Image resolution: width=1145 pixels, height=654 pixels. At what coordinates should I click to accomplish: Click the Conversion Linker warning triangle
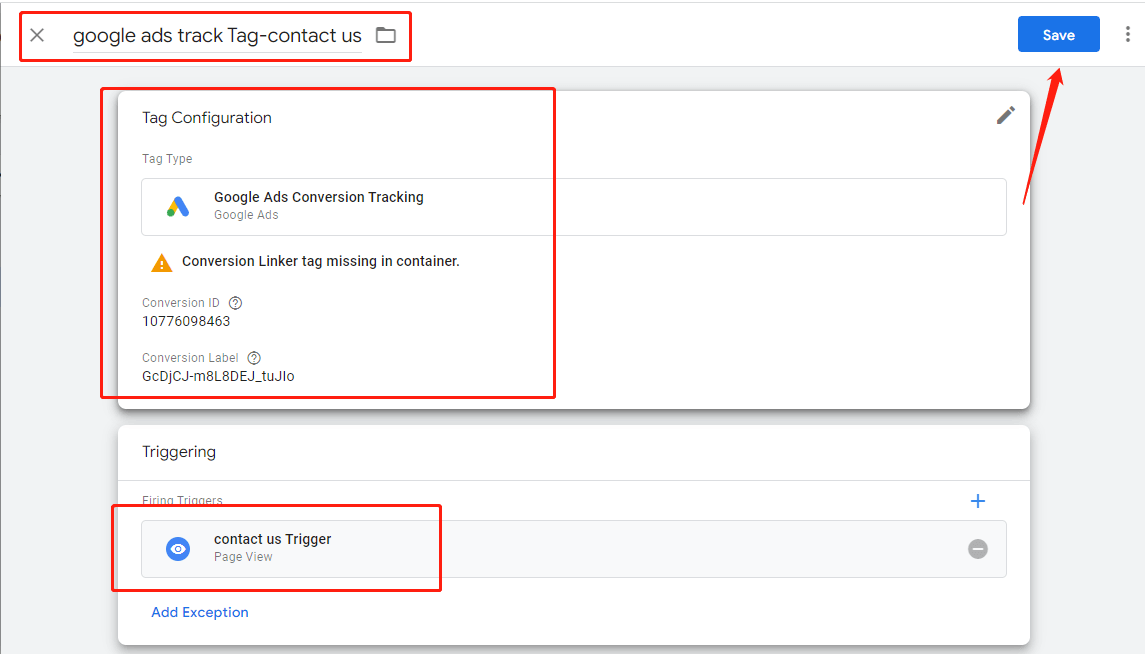161,263
